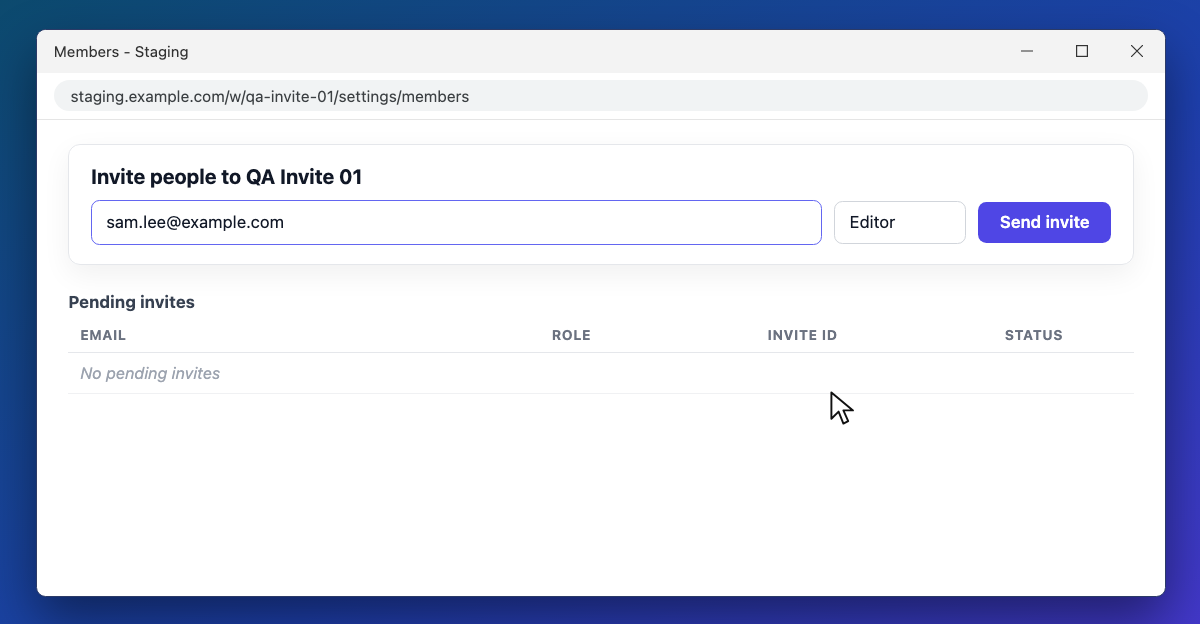Close the Members - Staging window
The width and height of the screenshot is (1200, 624).
(1137, 51)
